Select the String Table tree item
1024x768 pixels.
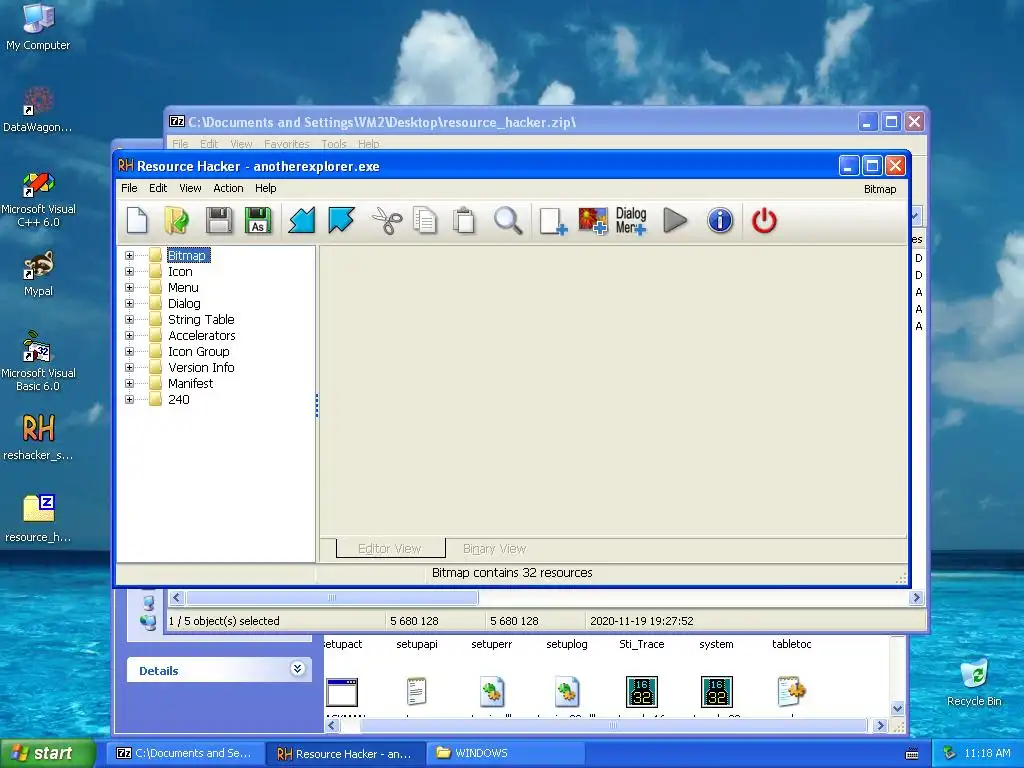point(201,319)
